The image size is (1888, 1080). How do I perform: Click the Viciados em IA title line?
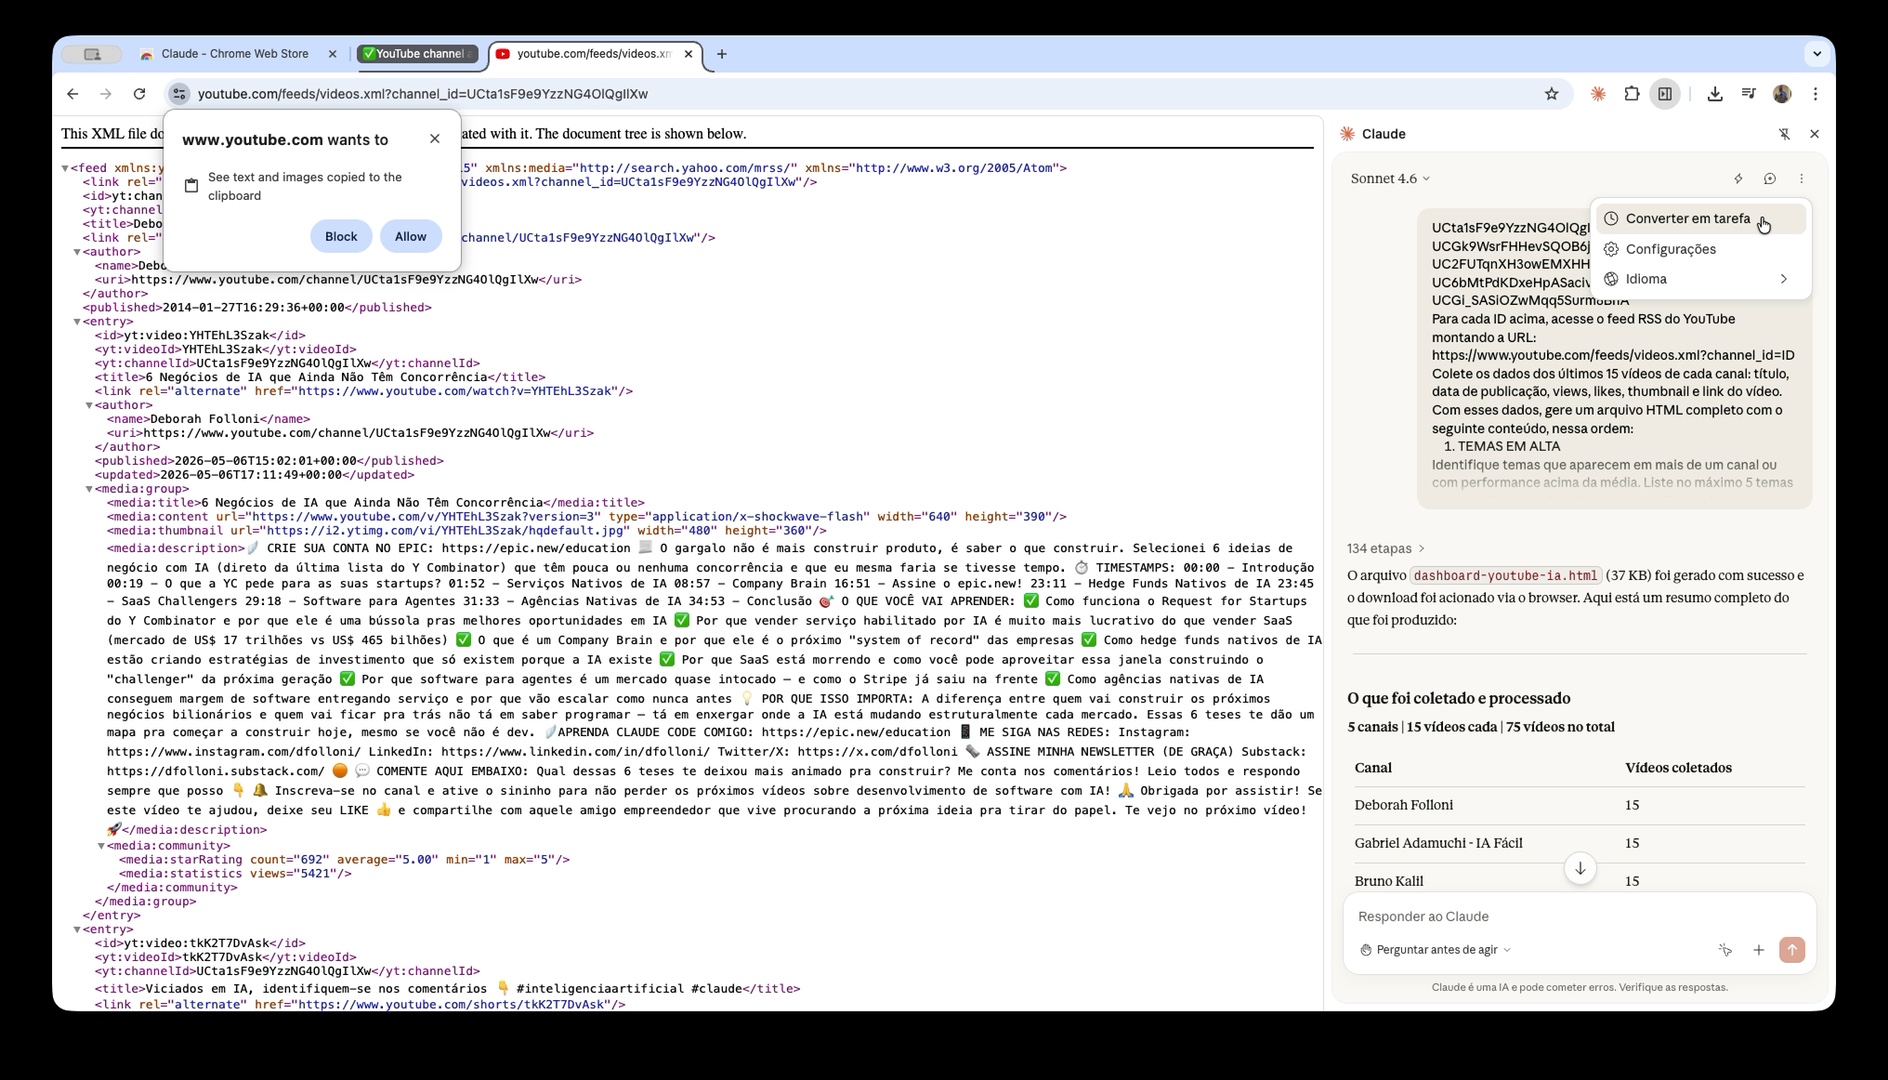point(447,989)
